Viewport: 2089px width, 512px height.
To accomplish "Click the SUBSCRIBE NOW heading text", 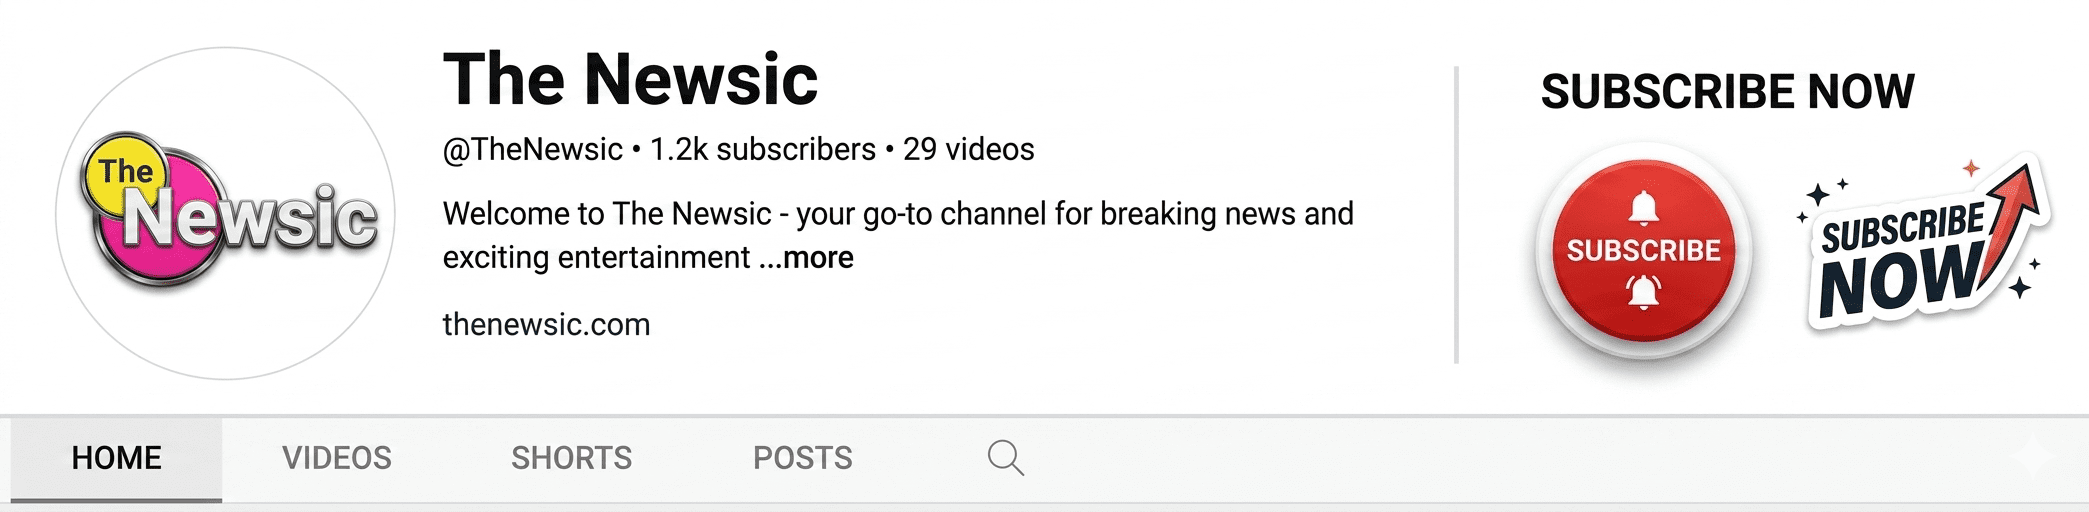I will coord(1727,92).
